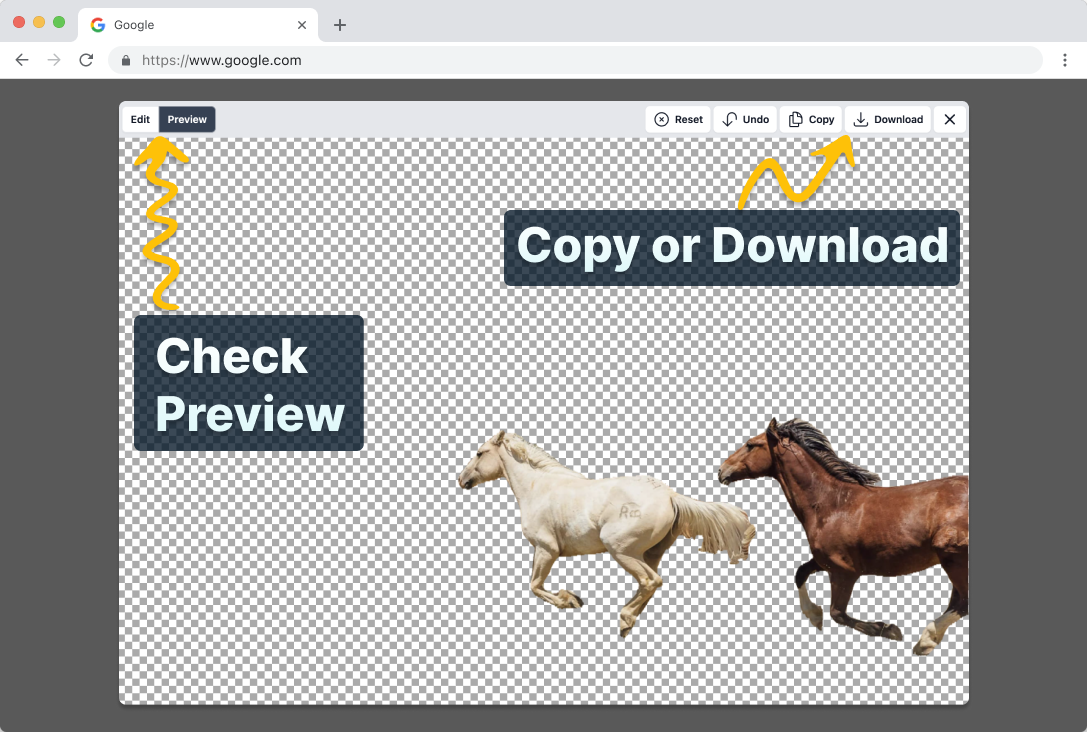The image size is (1087, 732).
Task: Close the Google browser tab
Action: click(302, 25)
